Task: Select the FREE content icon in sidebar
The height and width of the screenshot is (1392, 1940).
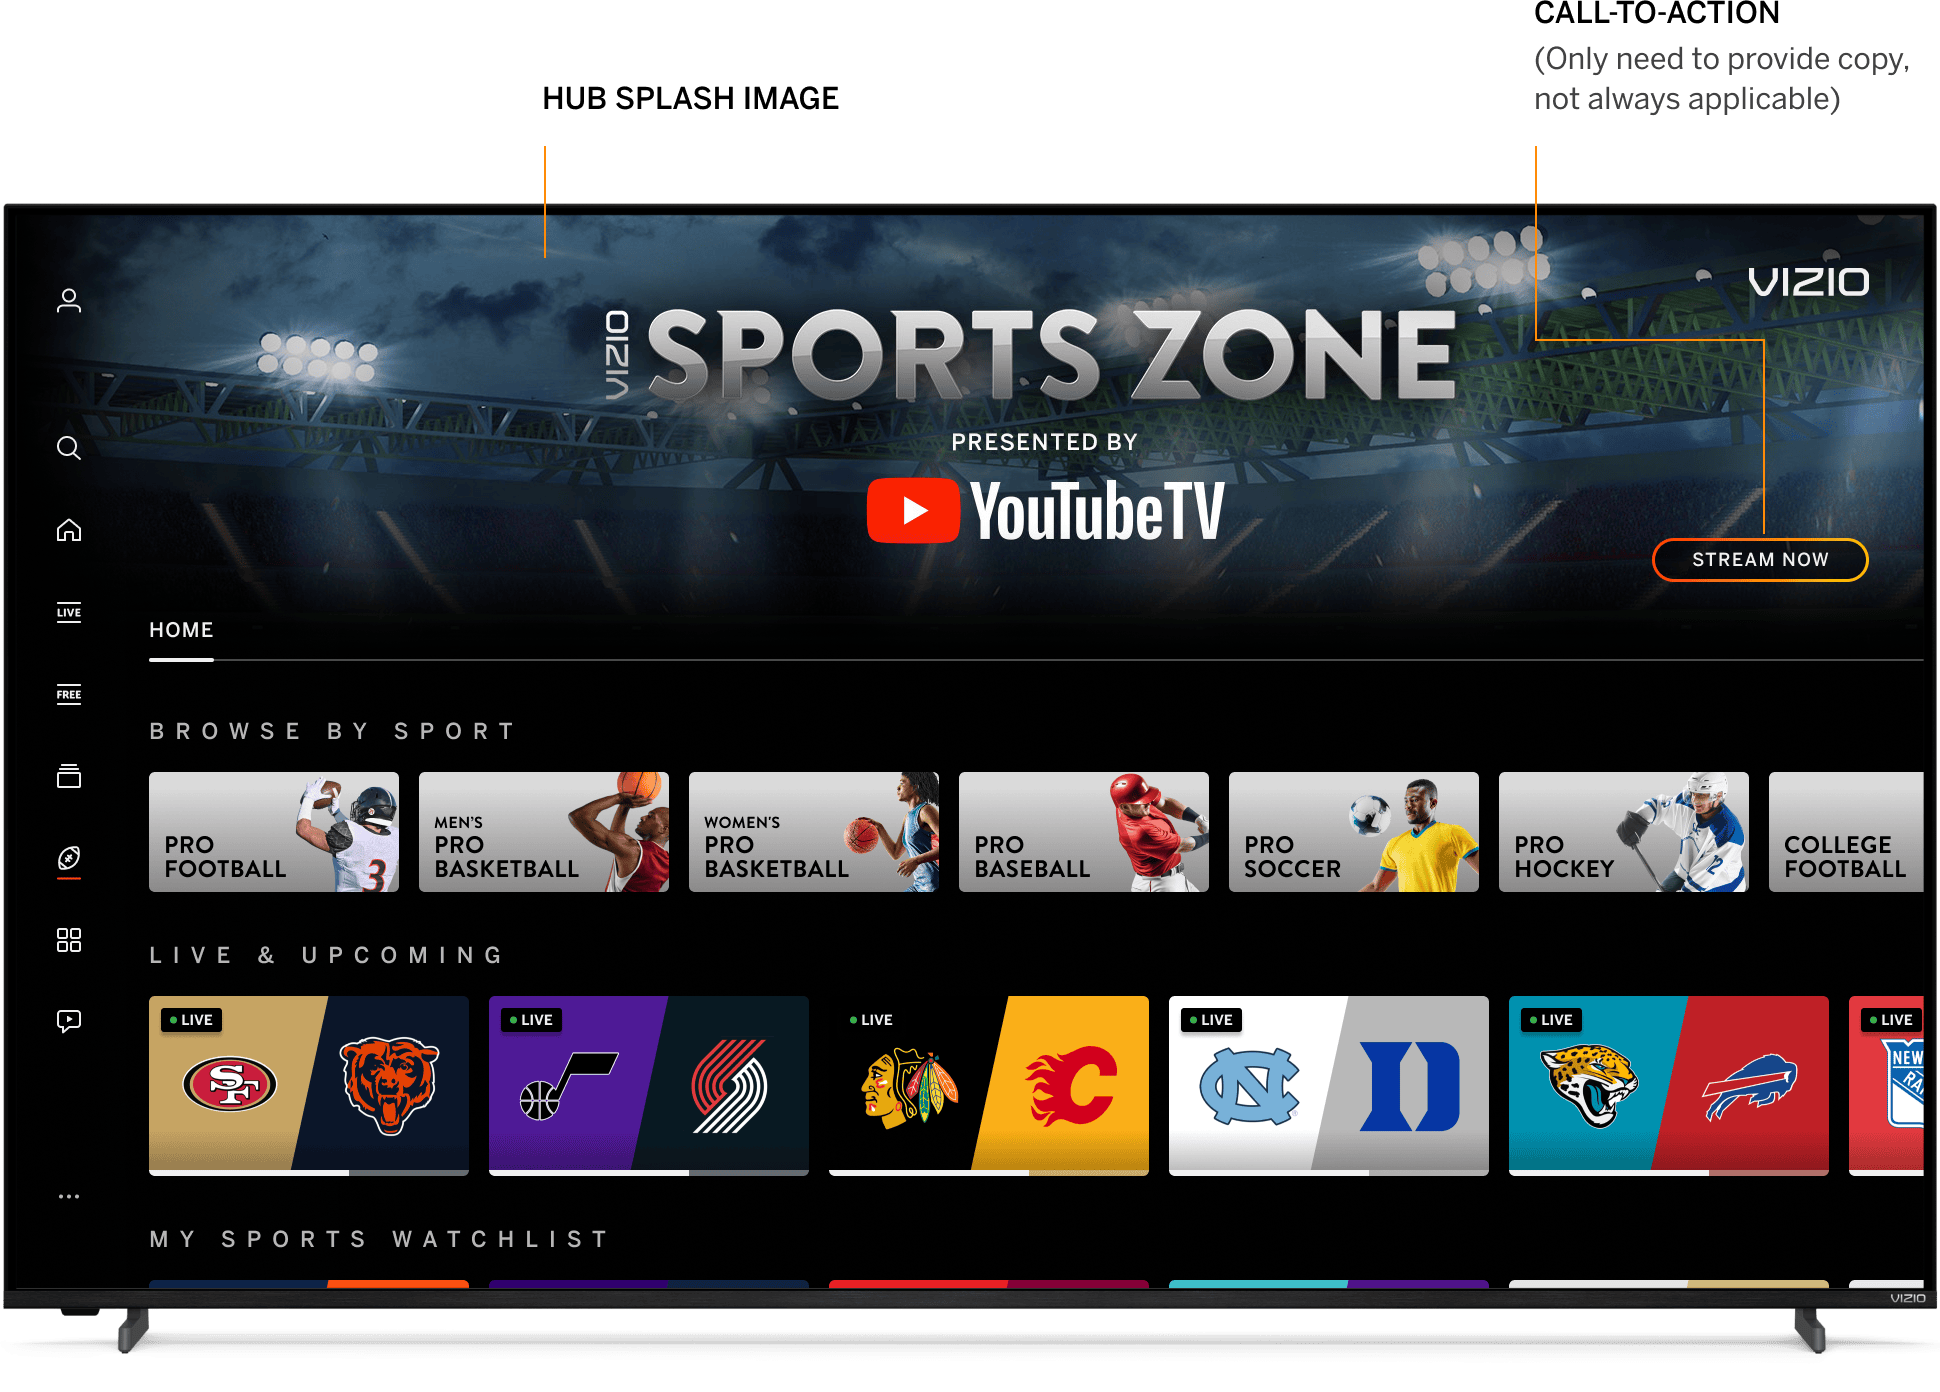Action: click(70, 696)
